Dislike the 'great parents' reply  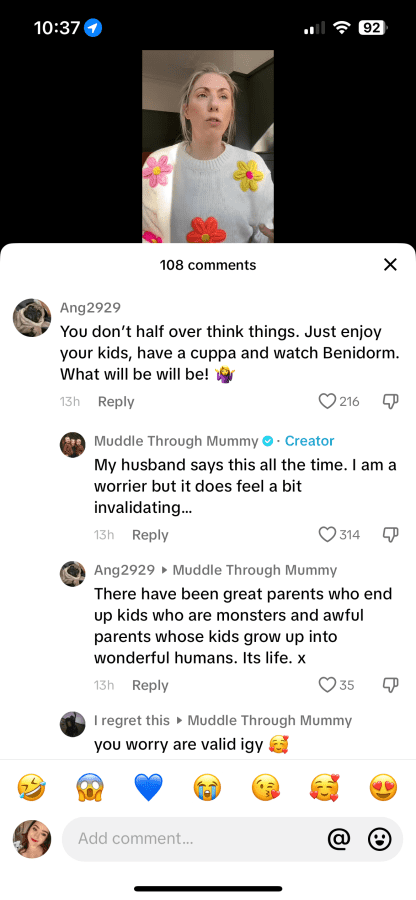point(390,685)
